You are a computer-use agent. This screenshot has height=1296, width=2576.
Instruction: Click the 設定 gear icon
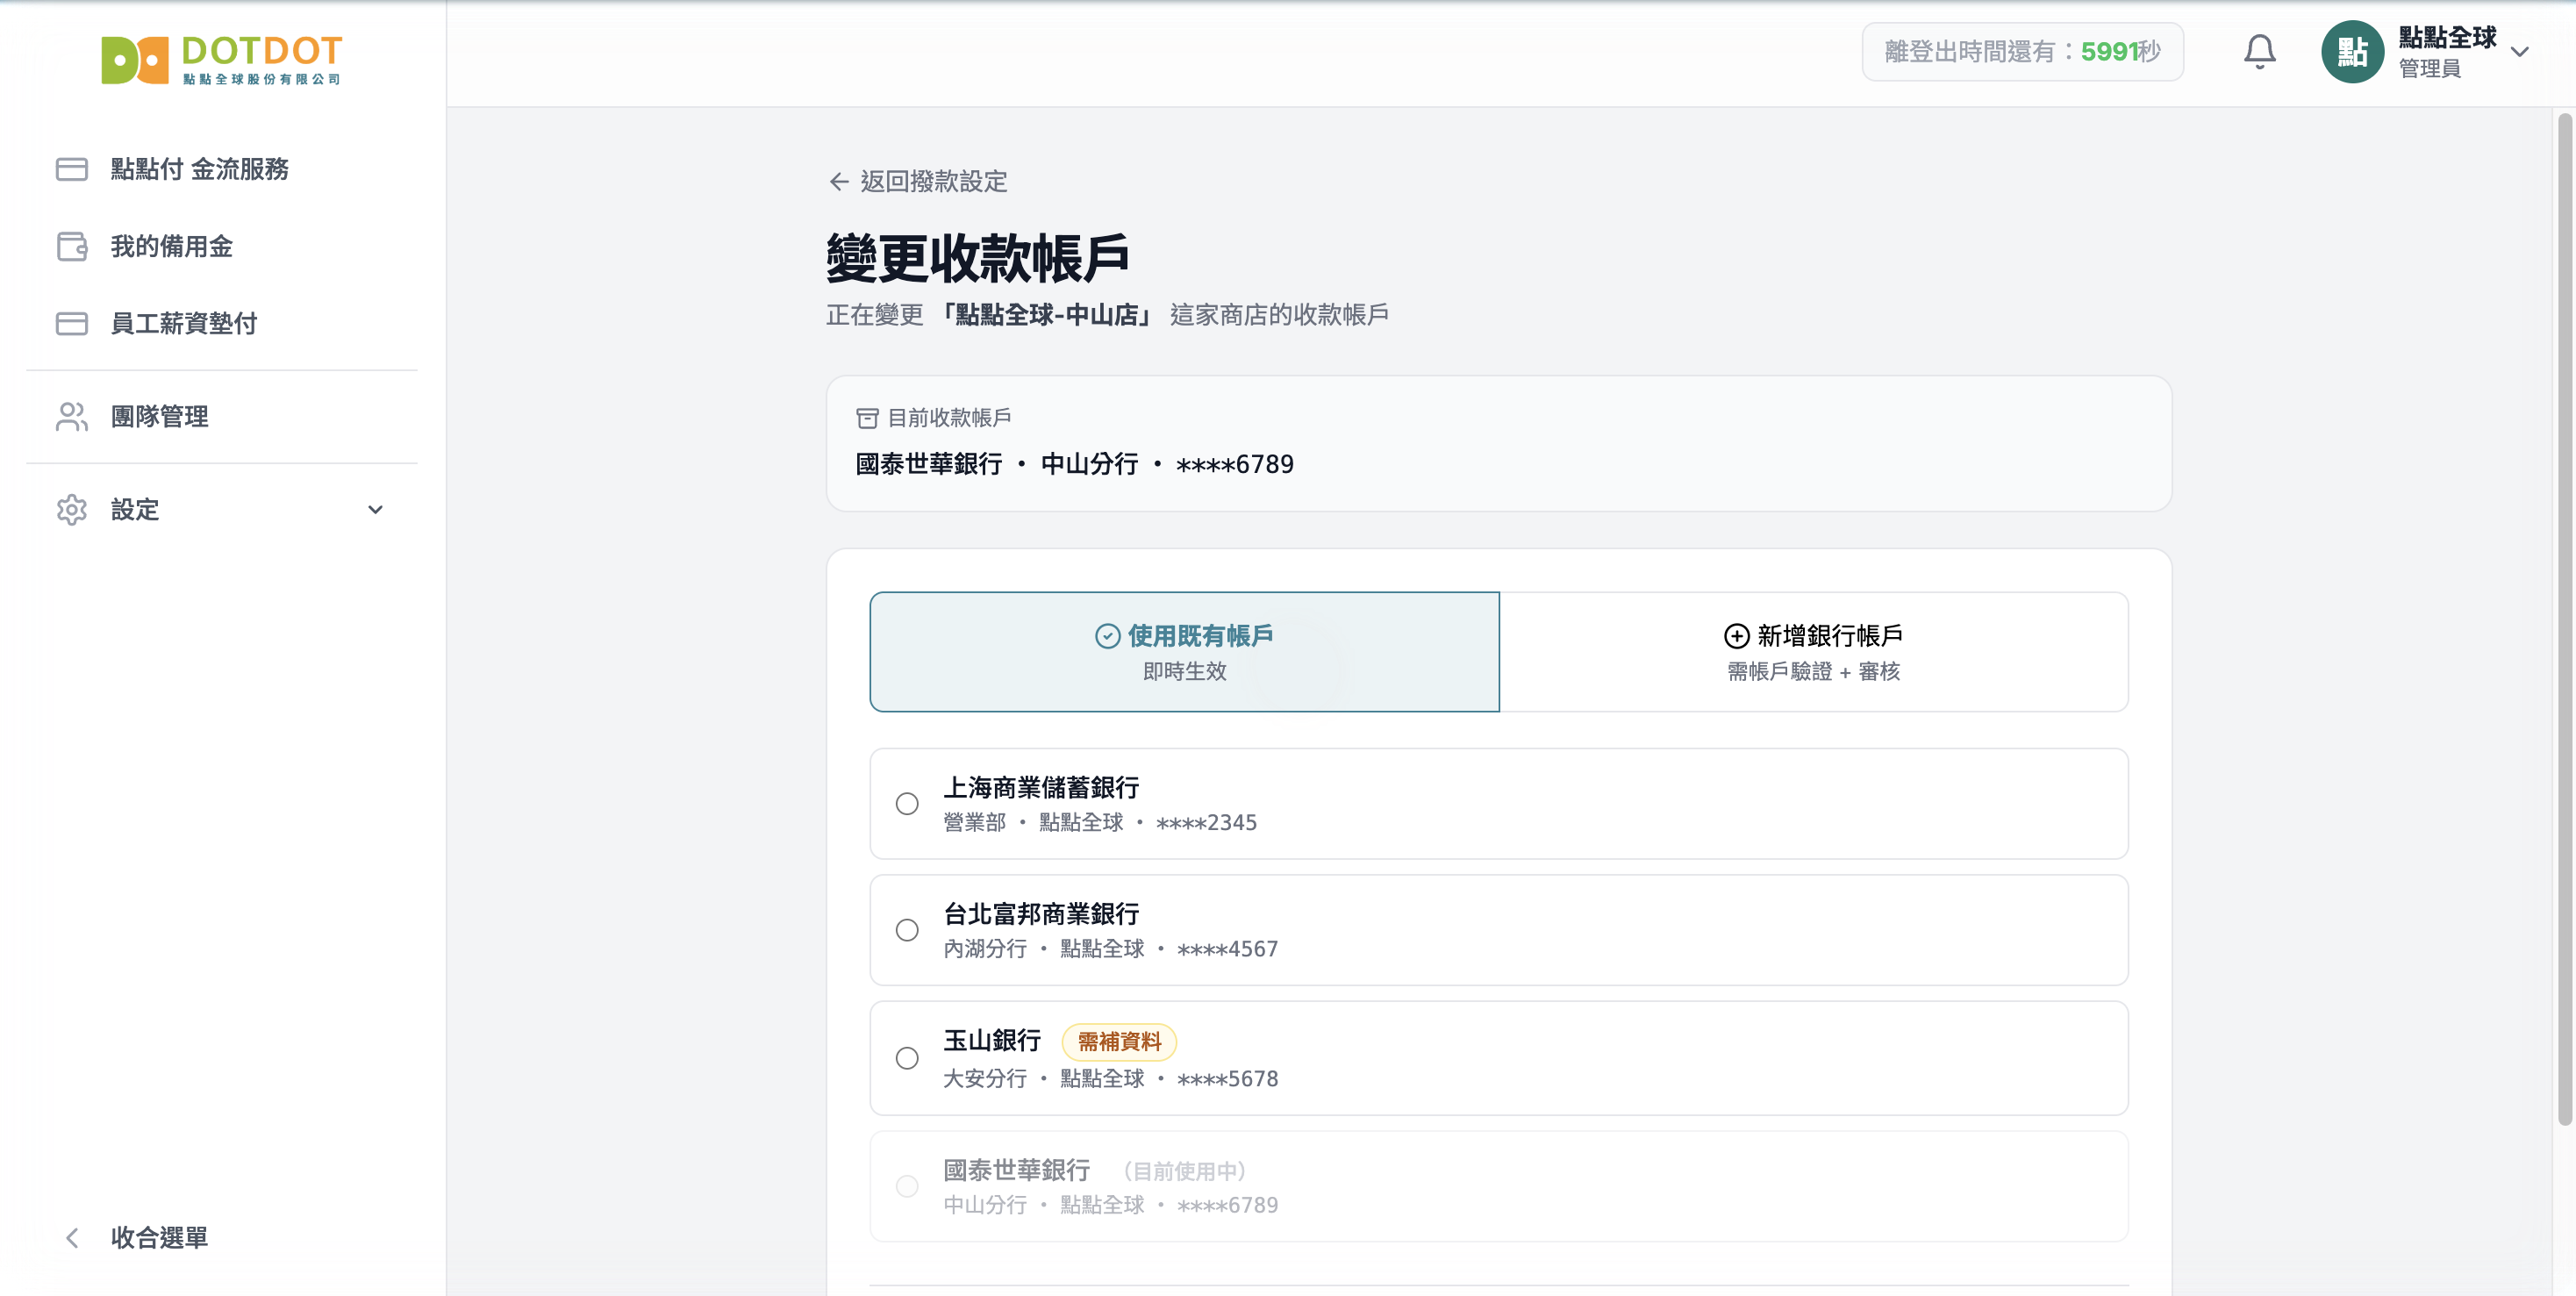click(x=72, y=509)
